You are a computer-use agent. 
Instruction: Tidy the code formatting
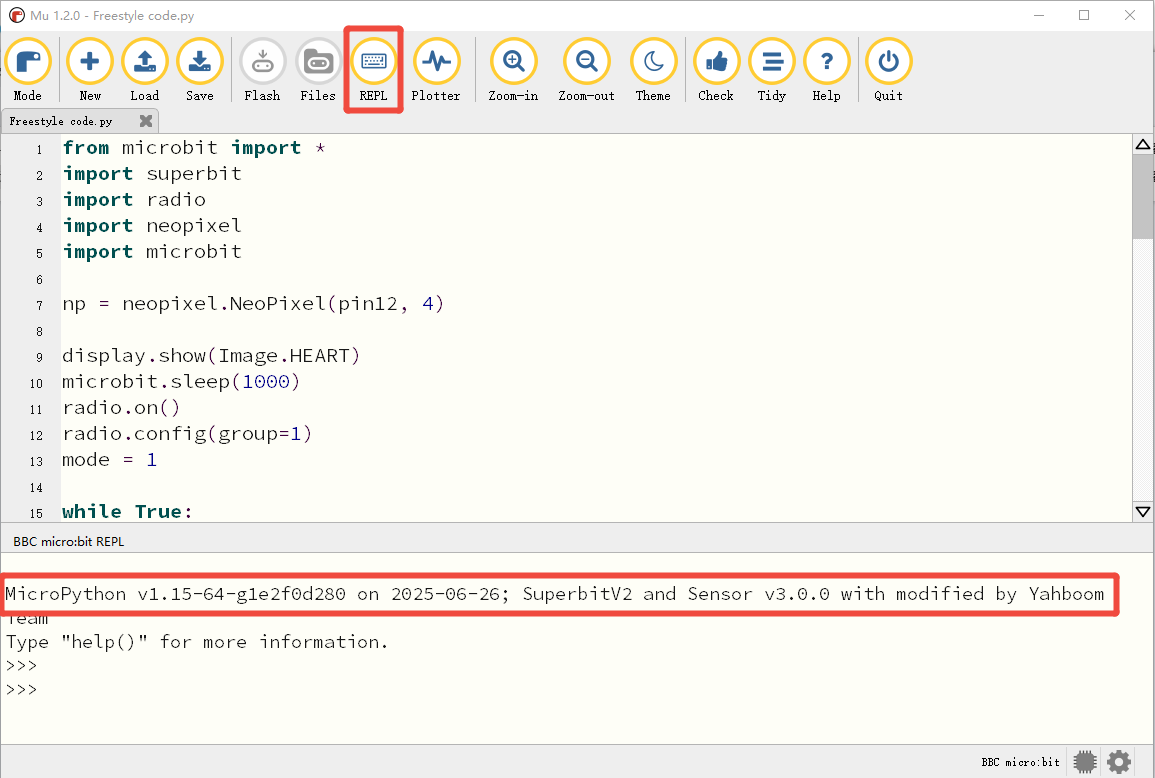click(772, 70)
